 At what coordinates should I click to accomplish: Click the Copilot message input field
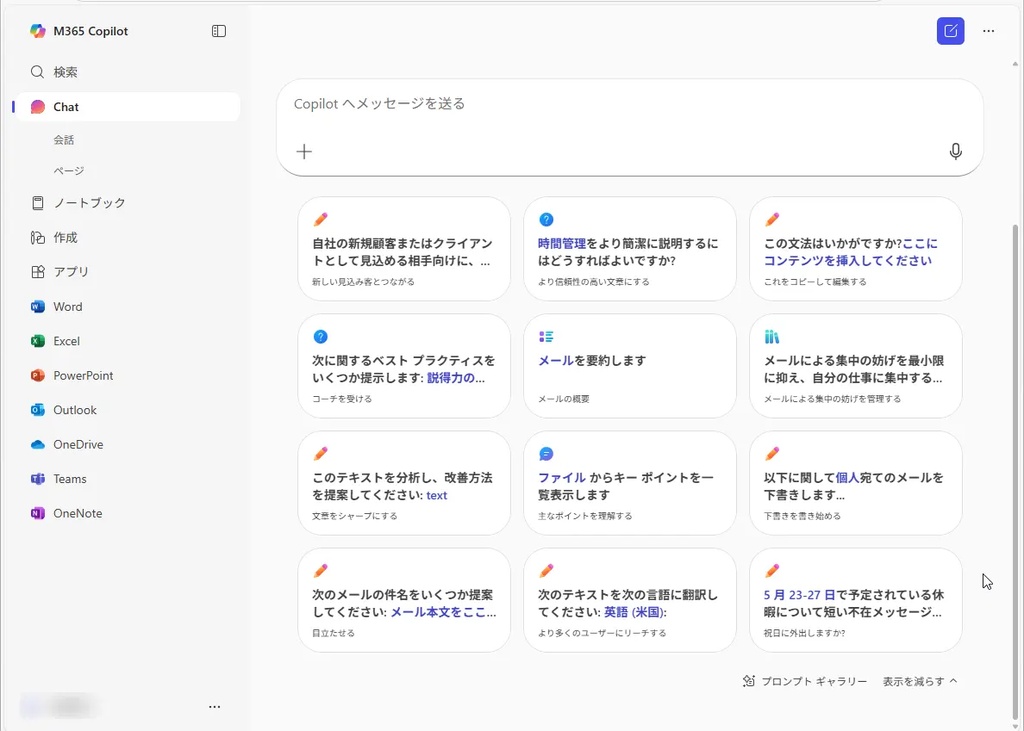(x=620, y=104)
